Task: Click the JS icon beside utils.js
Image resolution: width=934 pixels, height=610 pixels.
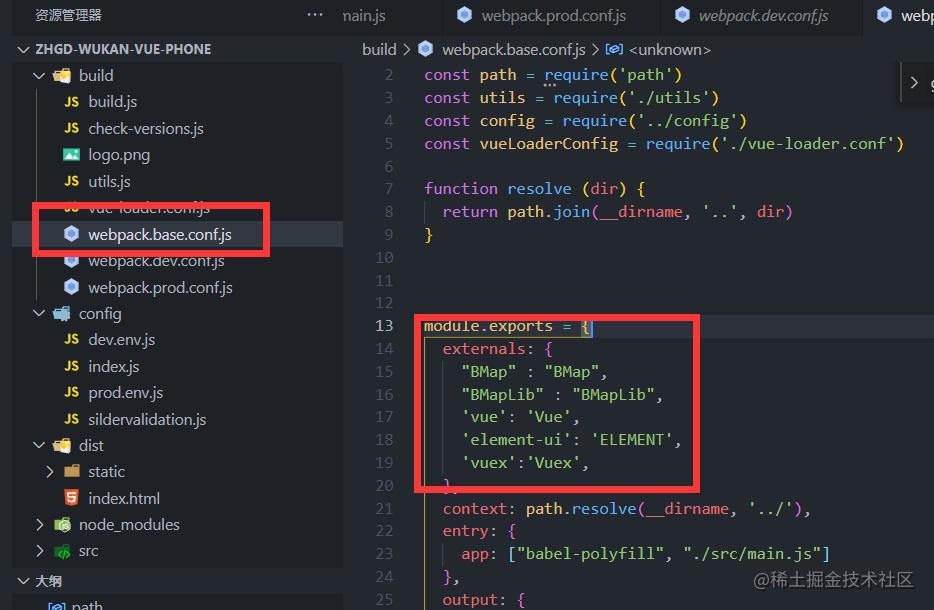Action: click(x=71, y=181)
